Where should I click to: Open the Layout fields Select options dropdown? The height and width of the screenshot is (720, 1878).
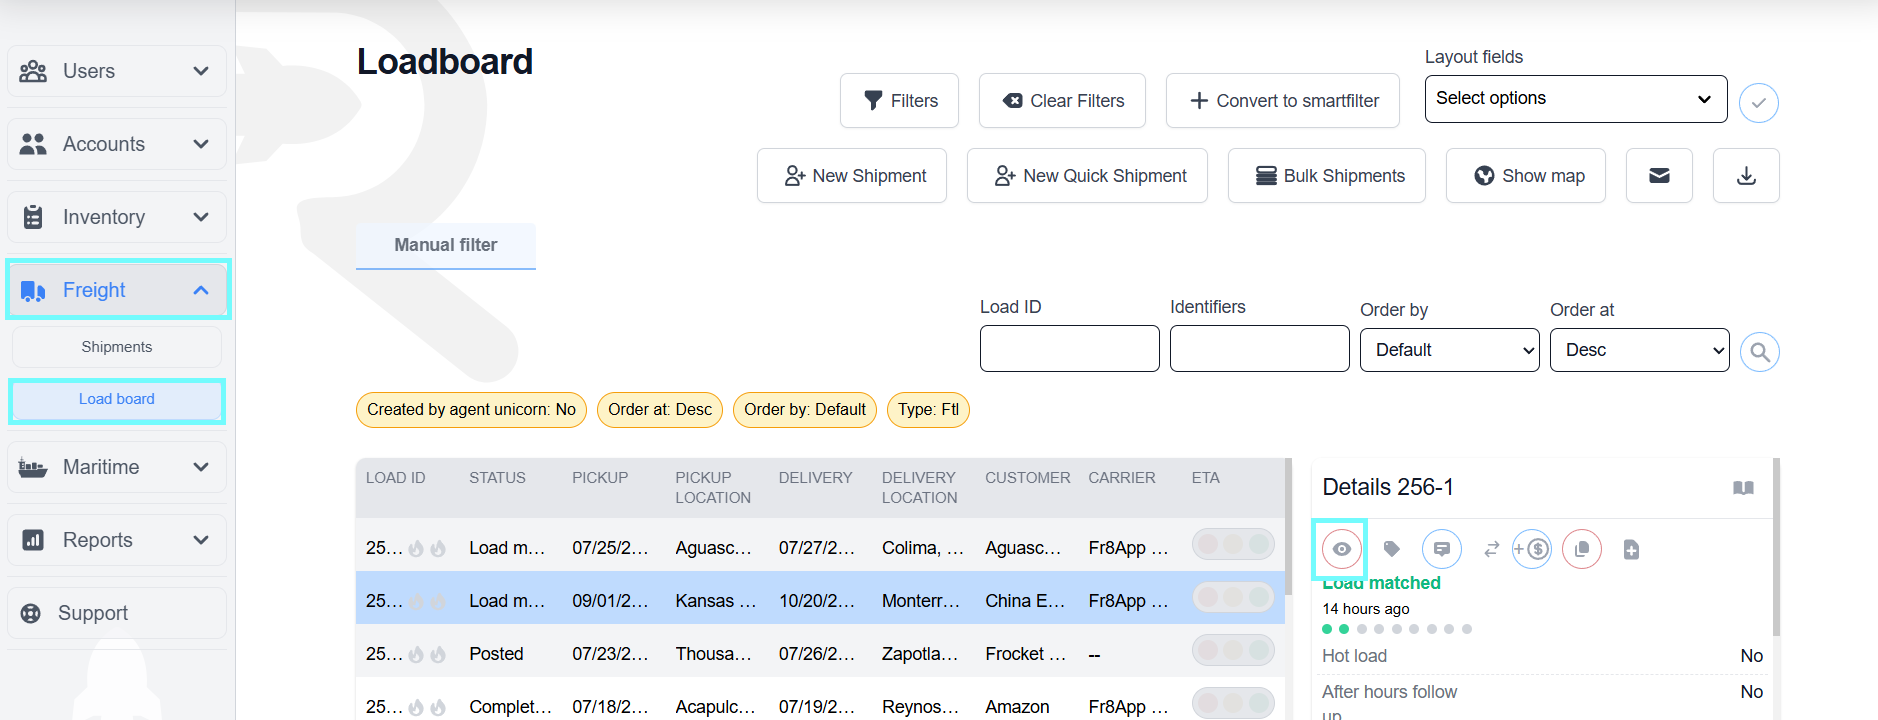click(1576, 99)
